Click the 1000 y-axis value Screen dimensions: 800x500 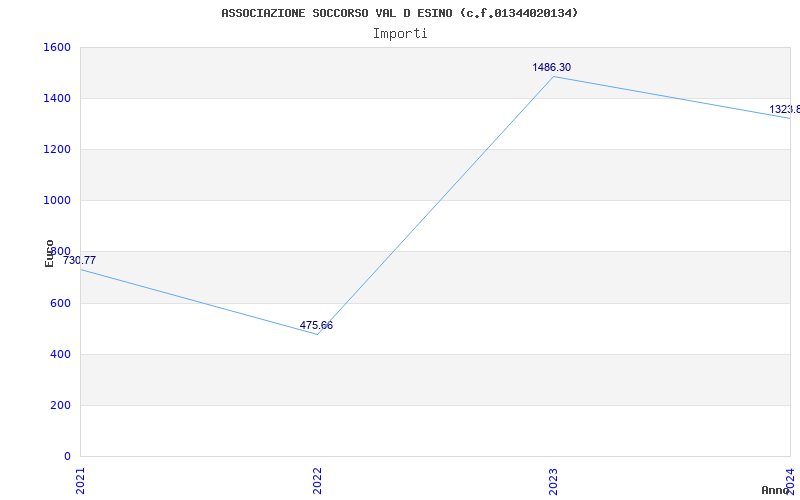[x=57, y=201]
